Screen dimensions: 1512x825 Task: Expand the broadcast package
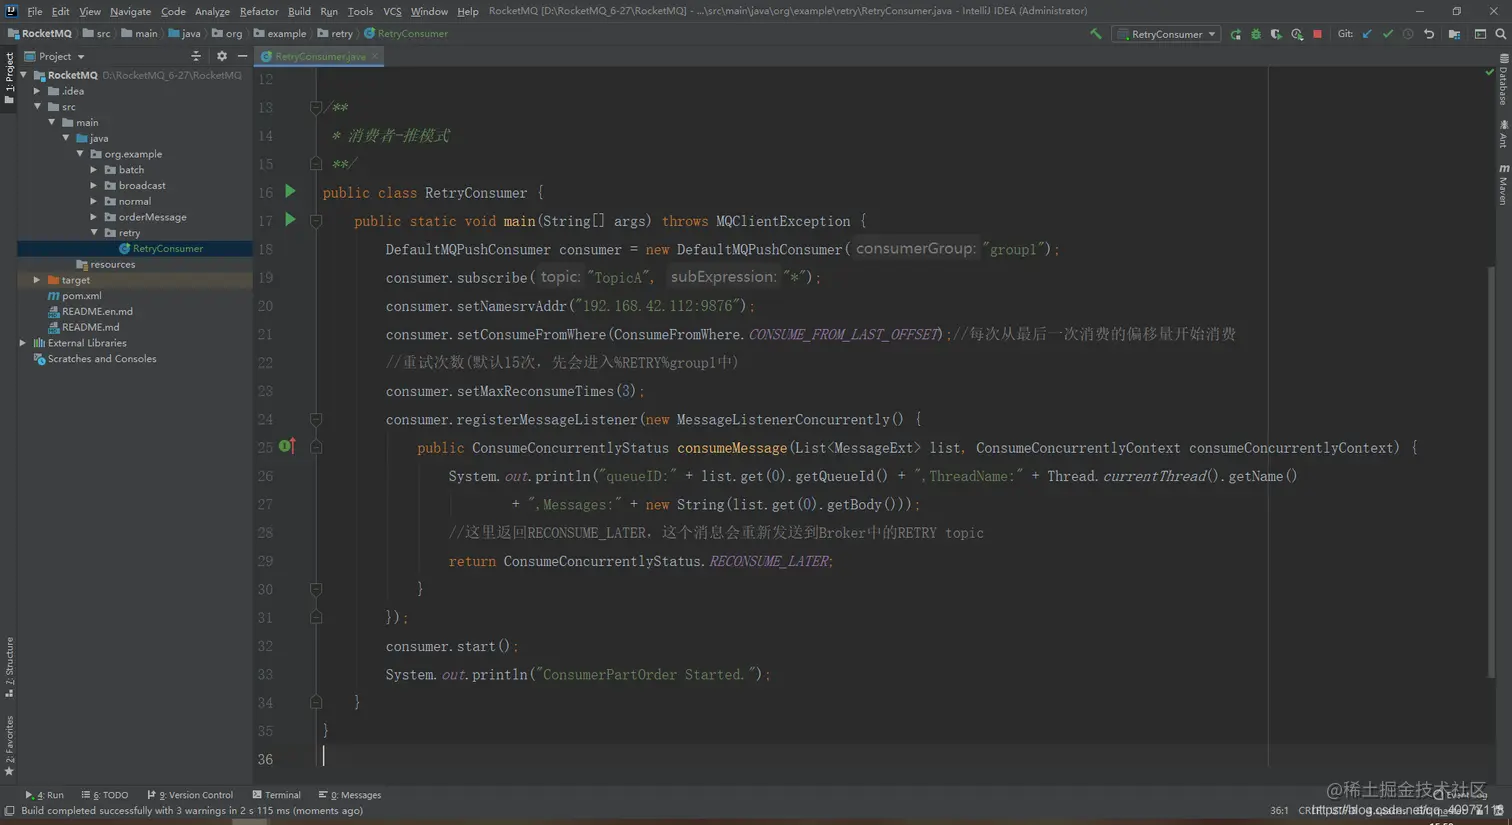point(94,185)
